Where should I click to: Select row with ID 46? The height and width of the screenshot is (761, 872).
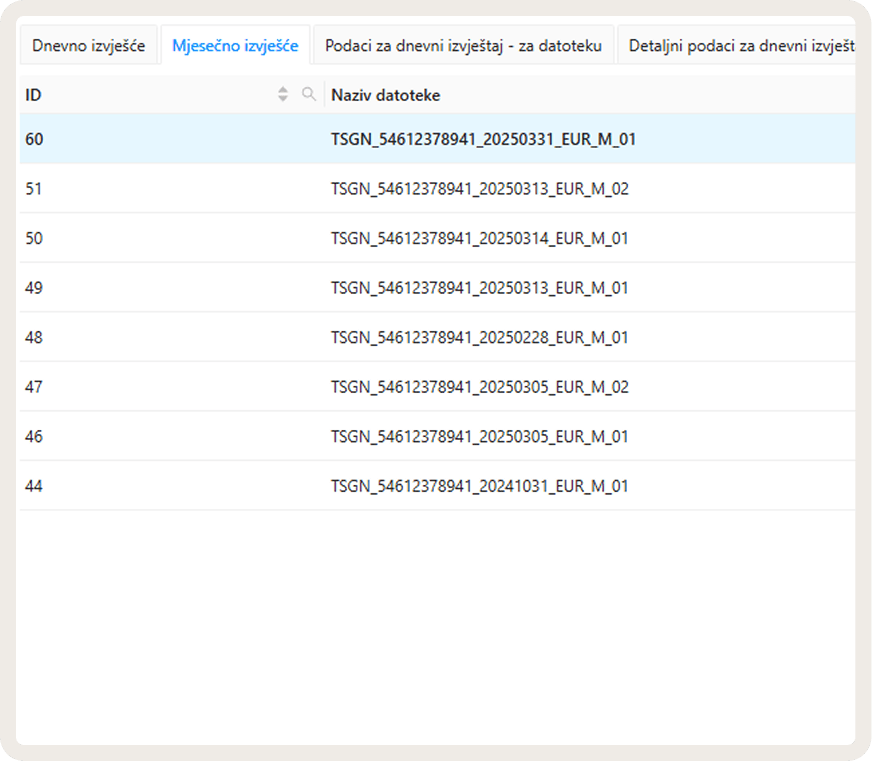click(x=438, y=436)
